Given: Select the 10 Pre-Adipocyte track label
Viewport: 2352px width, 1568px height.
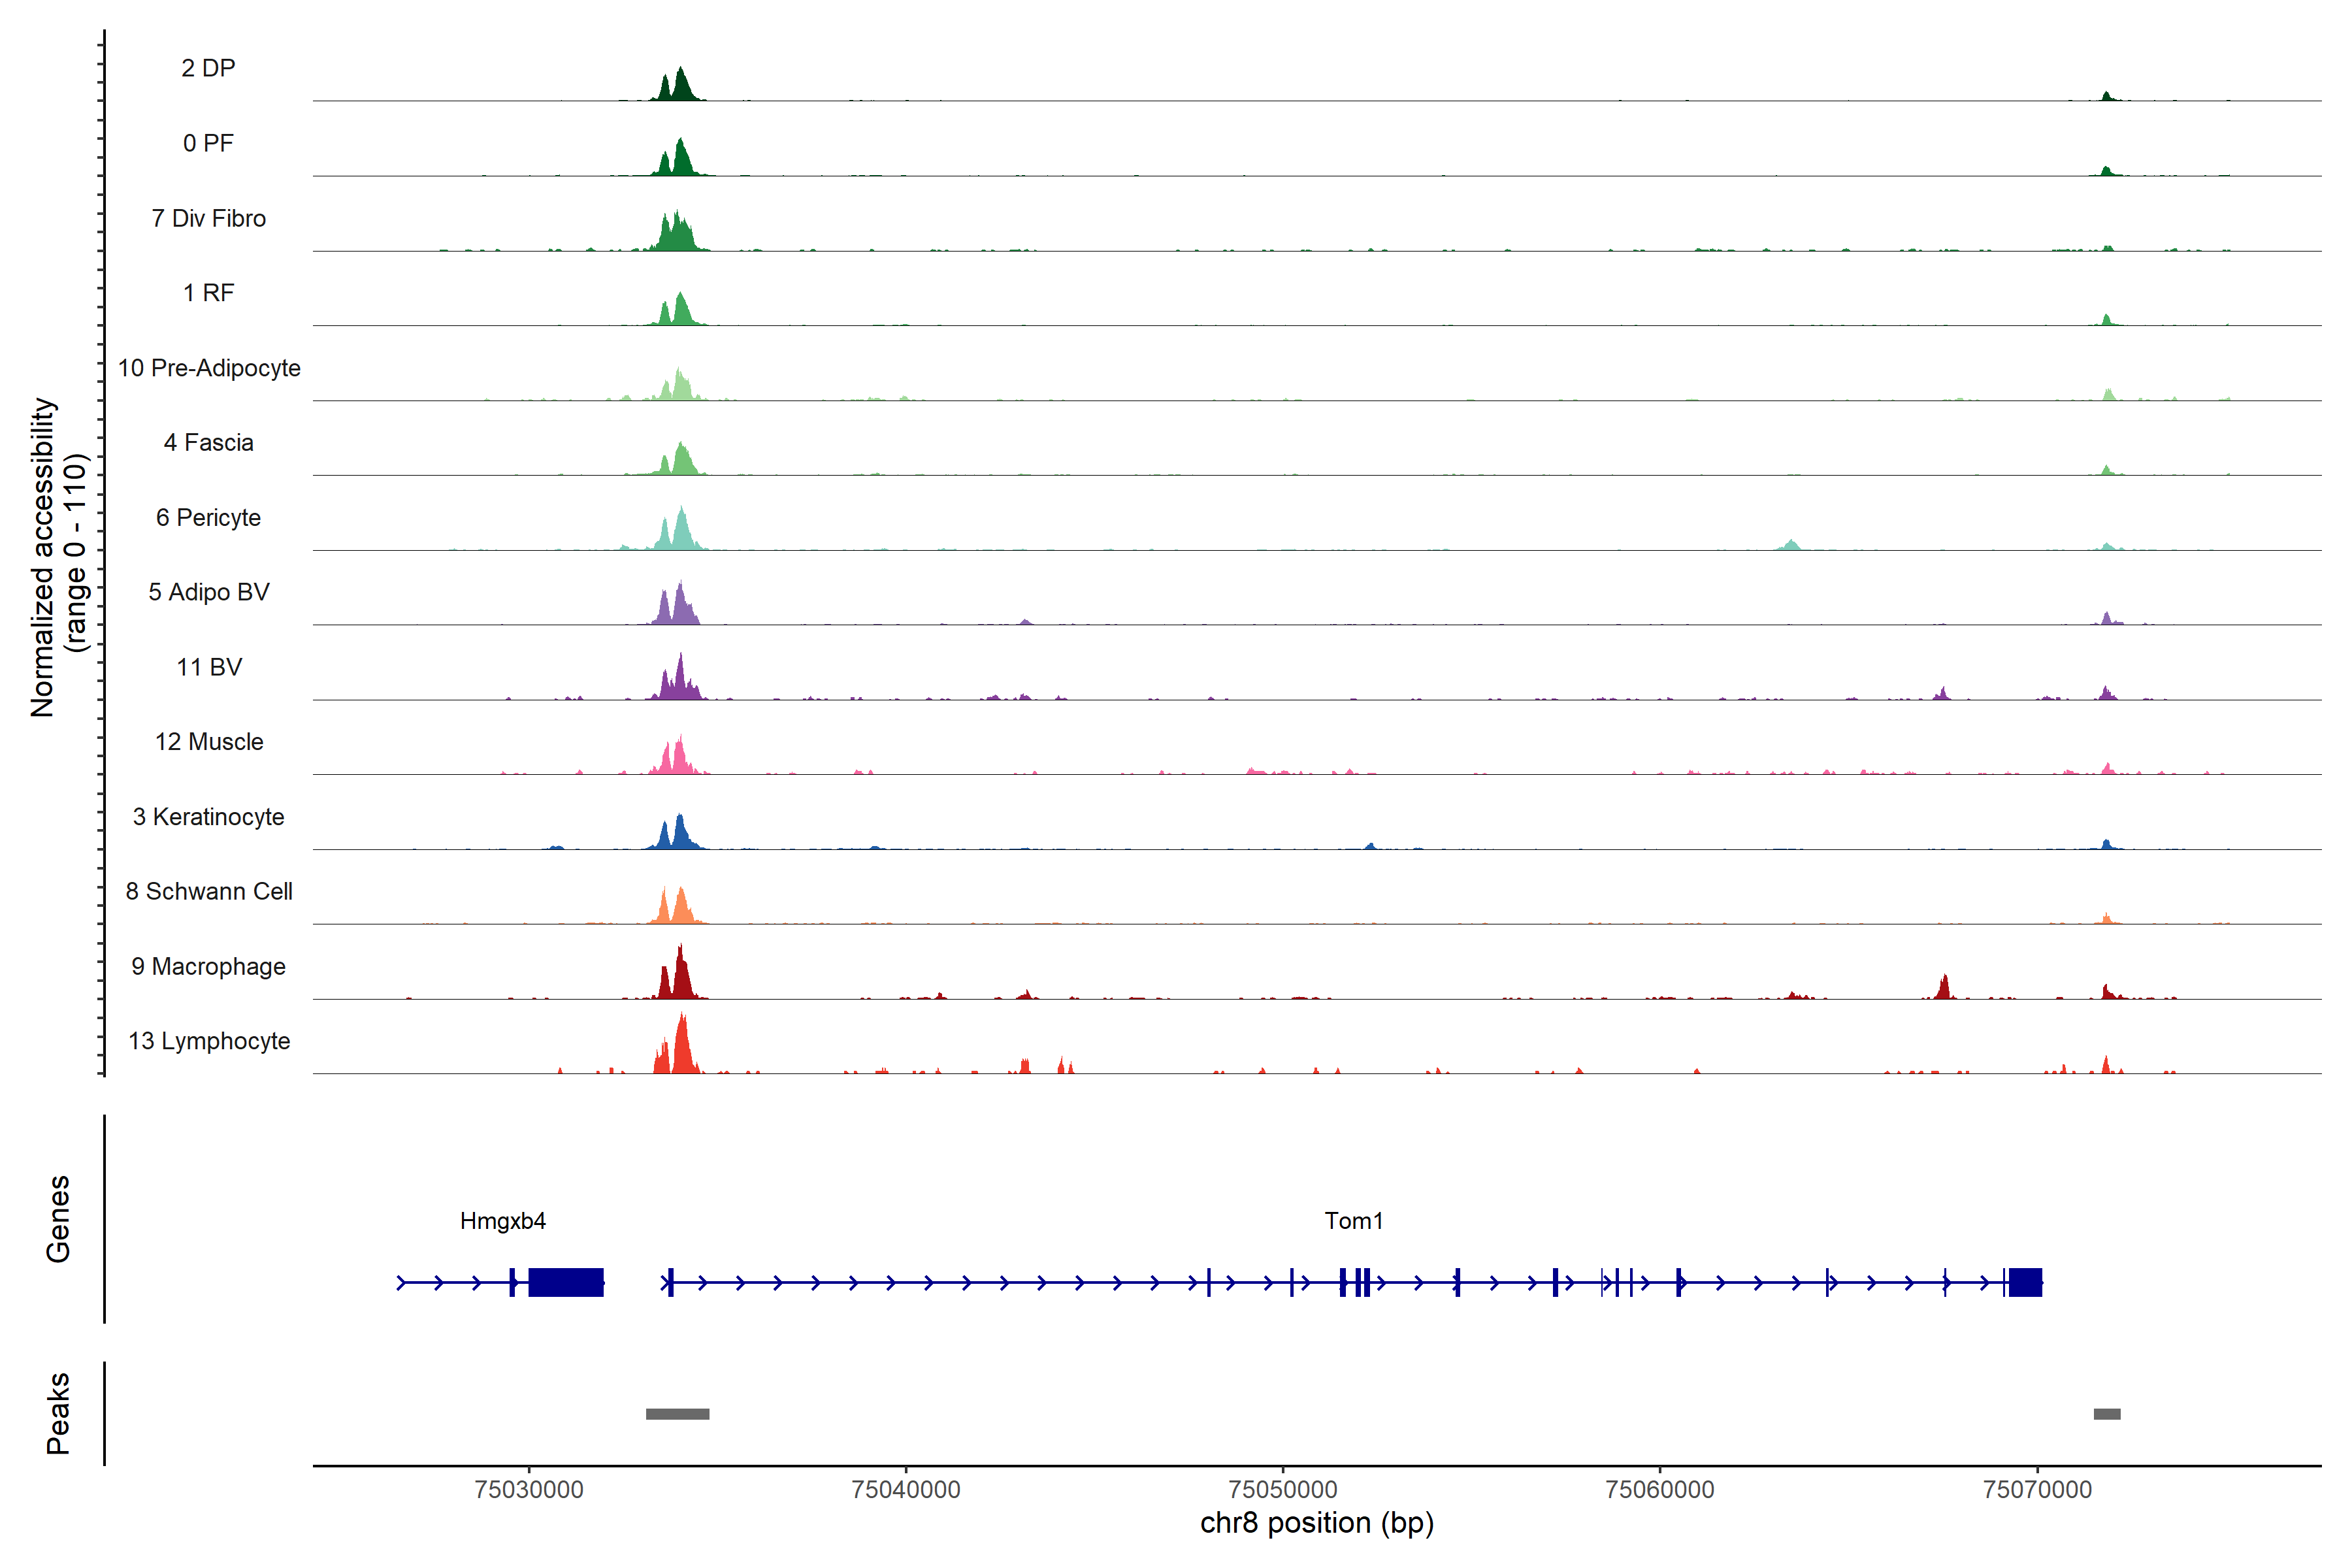Looking at the screenshot, I should (x=209, y=368).
